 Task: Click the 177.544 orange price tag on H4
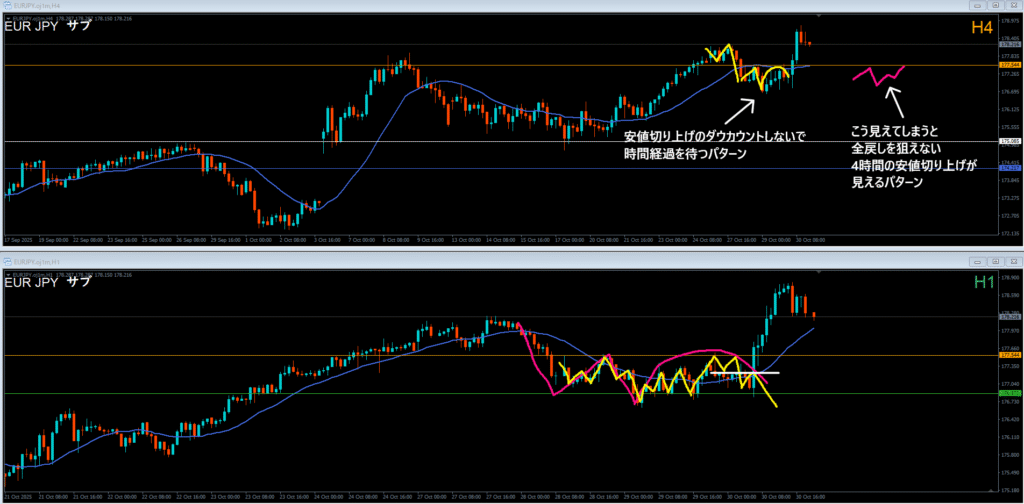pyautogui.click(x=1008, y=65)
